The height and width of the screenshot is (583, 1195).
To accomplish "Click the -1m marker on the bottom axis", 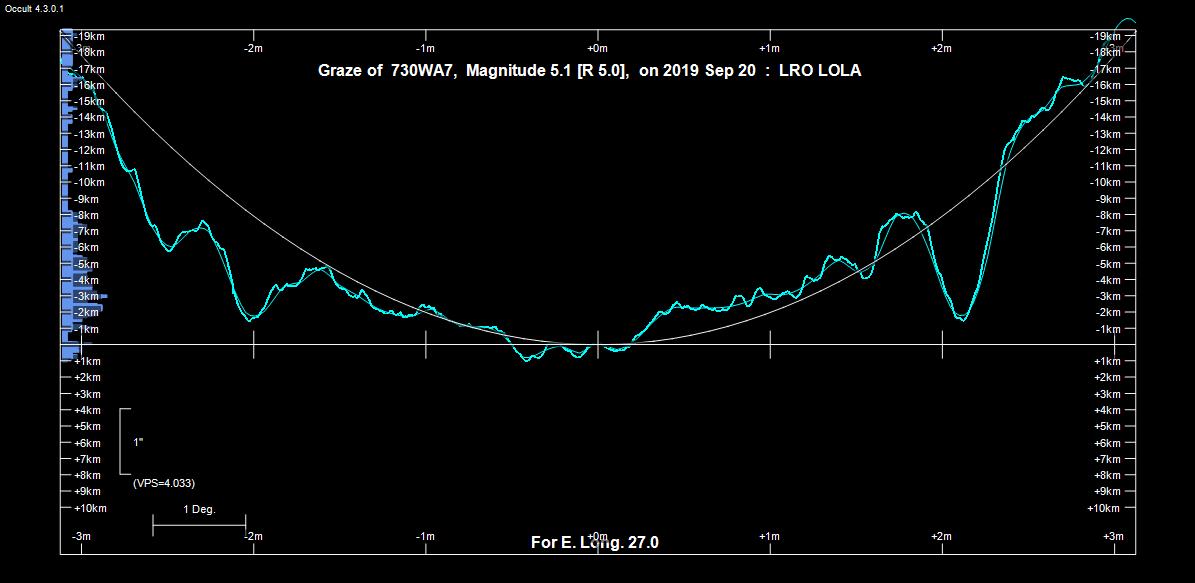I will [x=425, y=537].
